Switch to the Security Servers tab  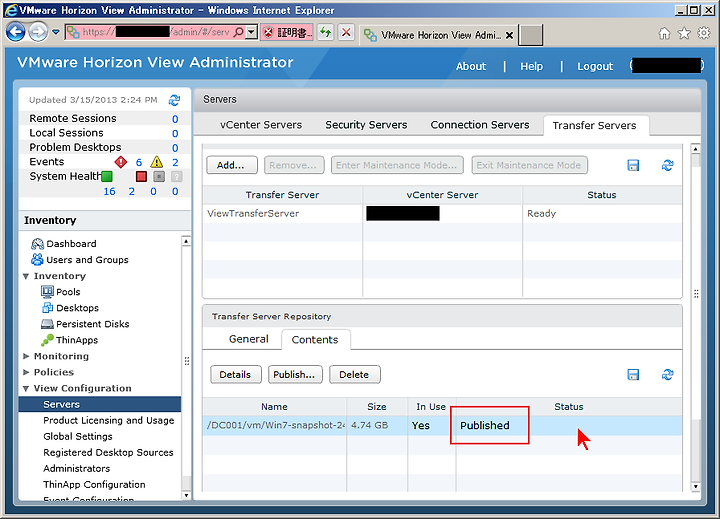tap(366, 125)
